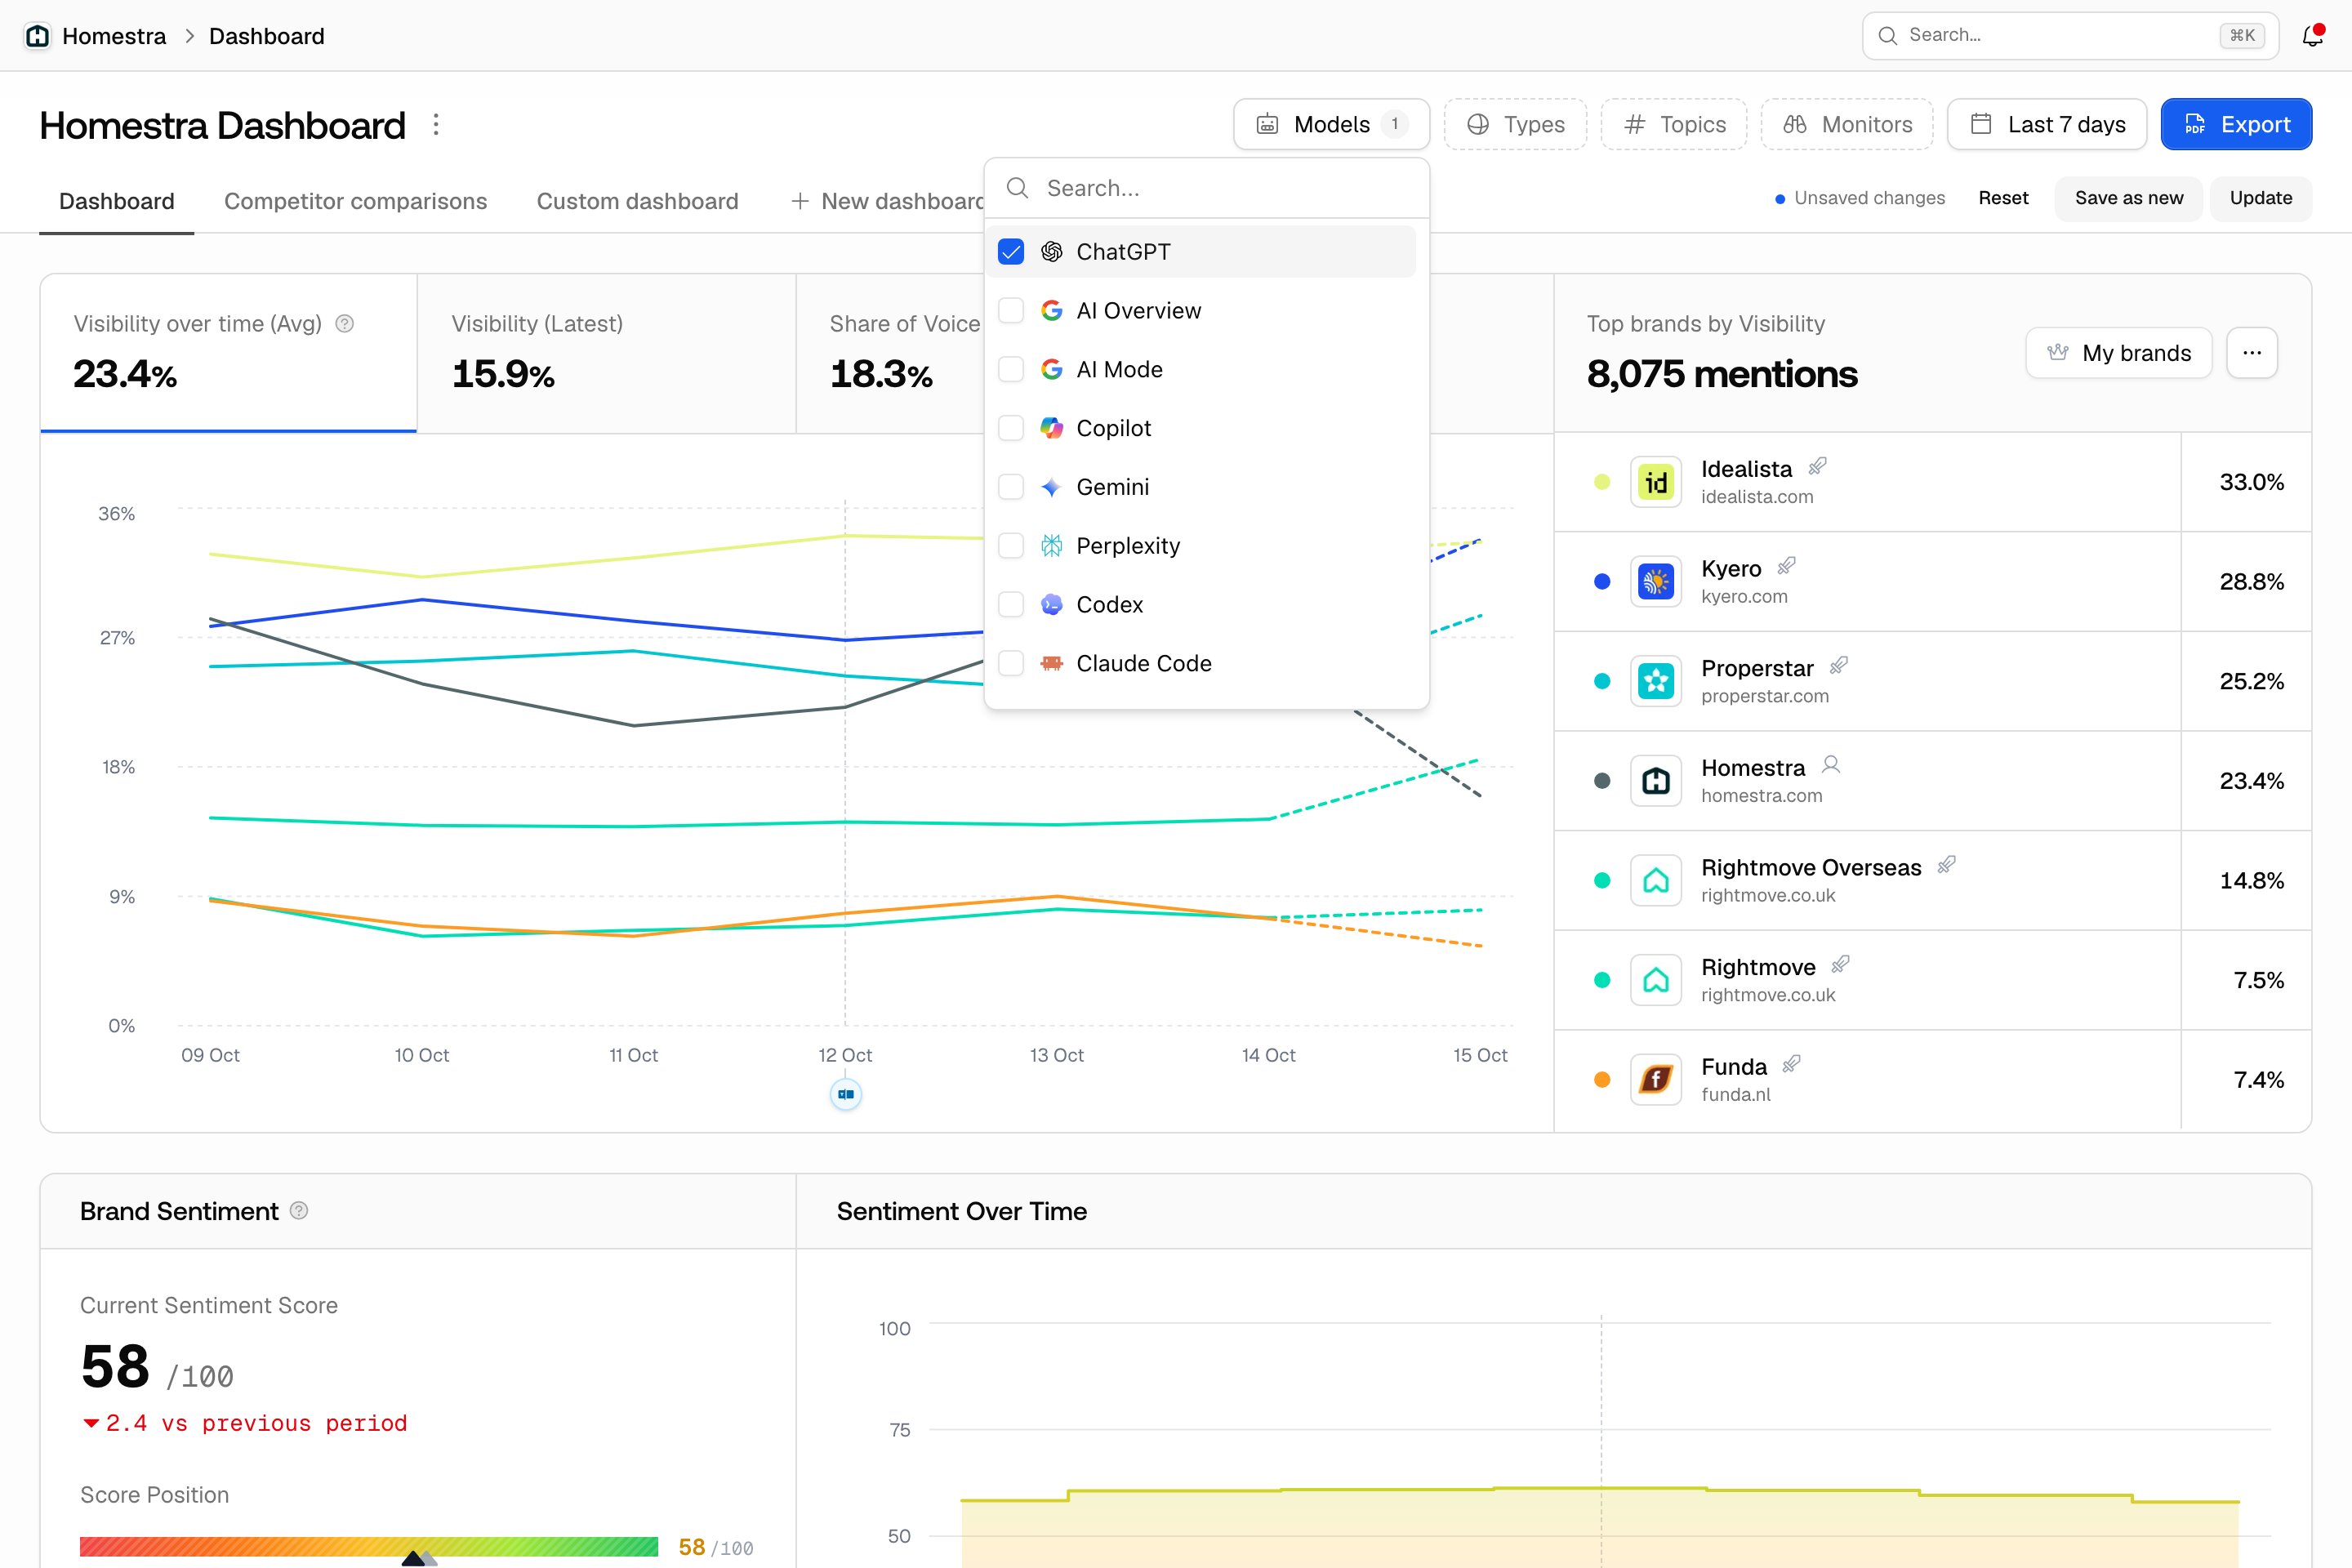This screenshot has width=2352, height=1568.
Task: Select the Visibility over time (Avg) metric tab
Action: coord(229,353)
